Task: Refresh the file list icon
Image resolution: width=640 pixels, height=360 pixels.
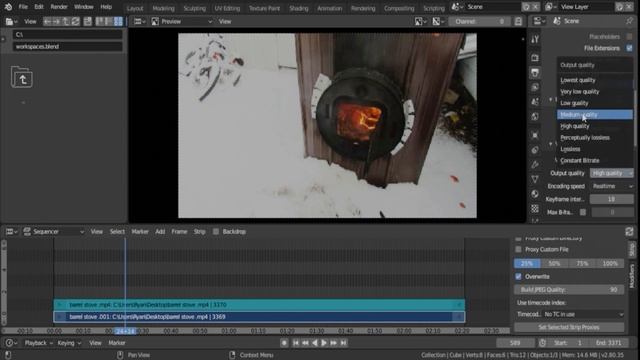Action: (76, 22)
